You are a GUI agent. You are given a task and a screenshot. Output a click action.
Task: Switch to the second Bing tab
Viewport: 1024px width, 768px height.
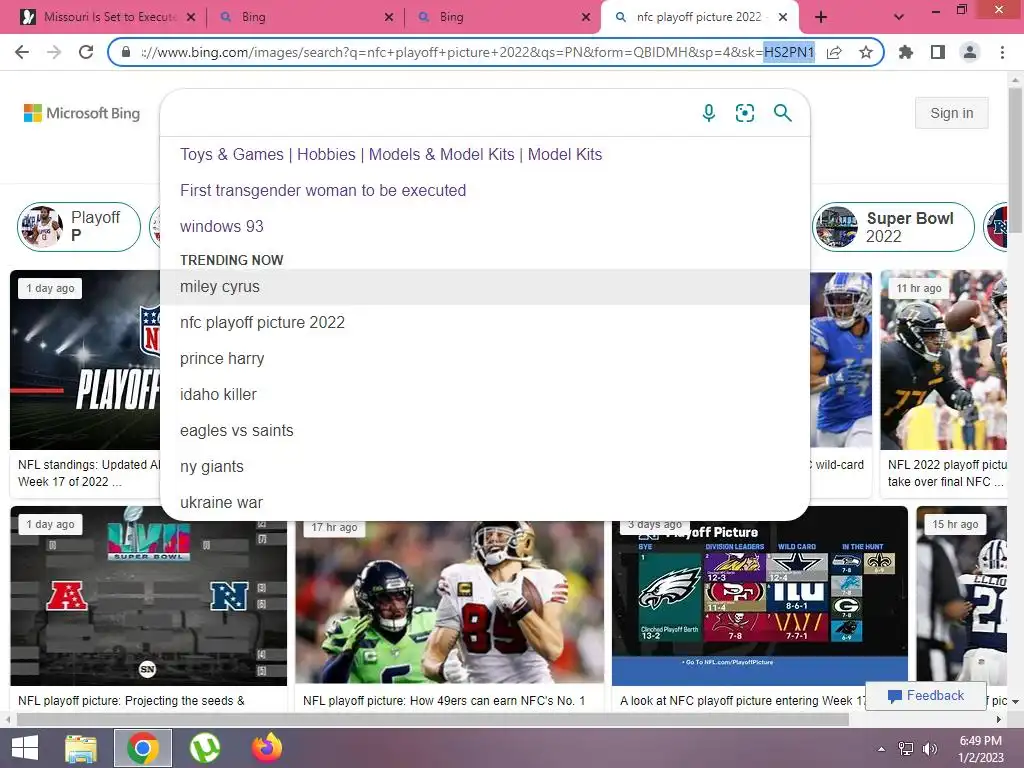tap(502, 17)
